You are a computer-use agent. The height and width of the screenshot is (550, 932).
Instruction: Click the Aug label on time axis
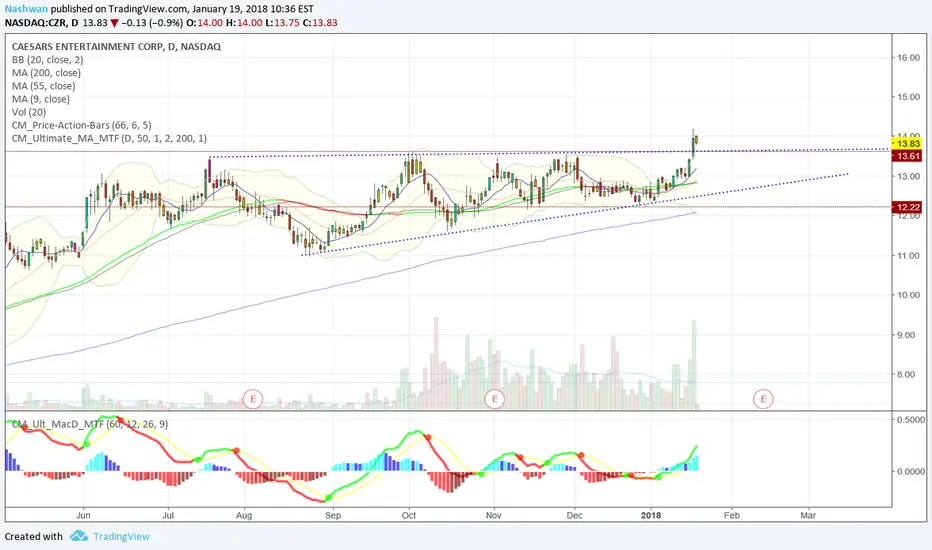coord(244,515)
